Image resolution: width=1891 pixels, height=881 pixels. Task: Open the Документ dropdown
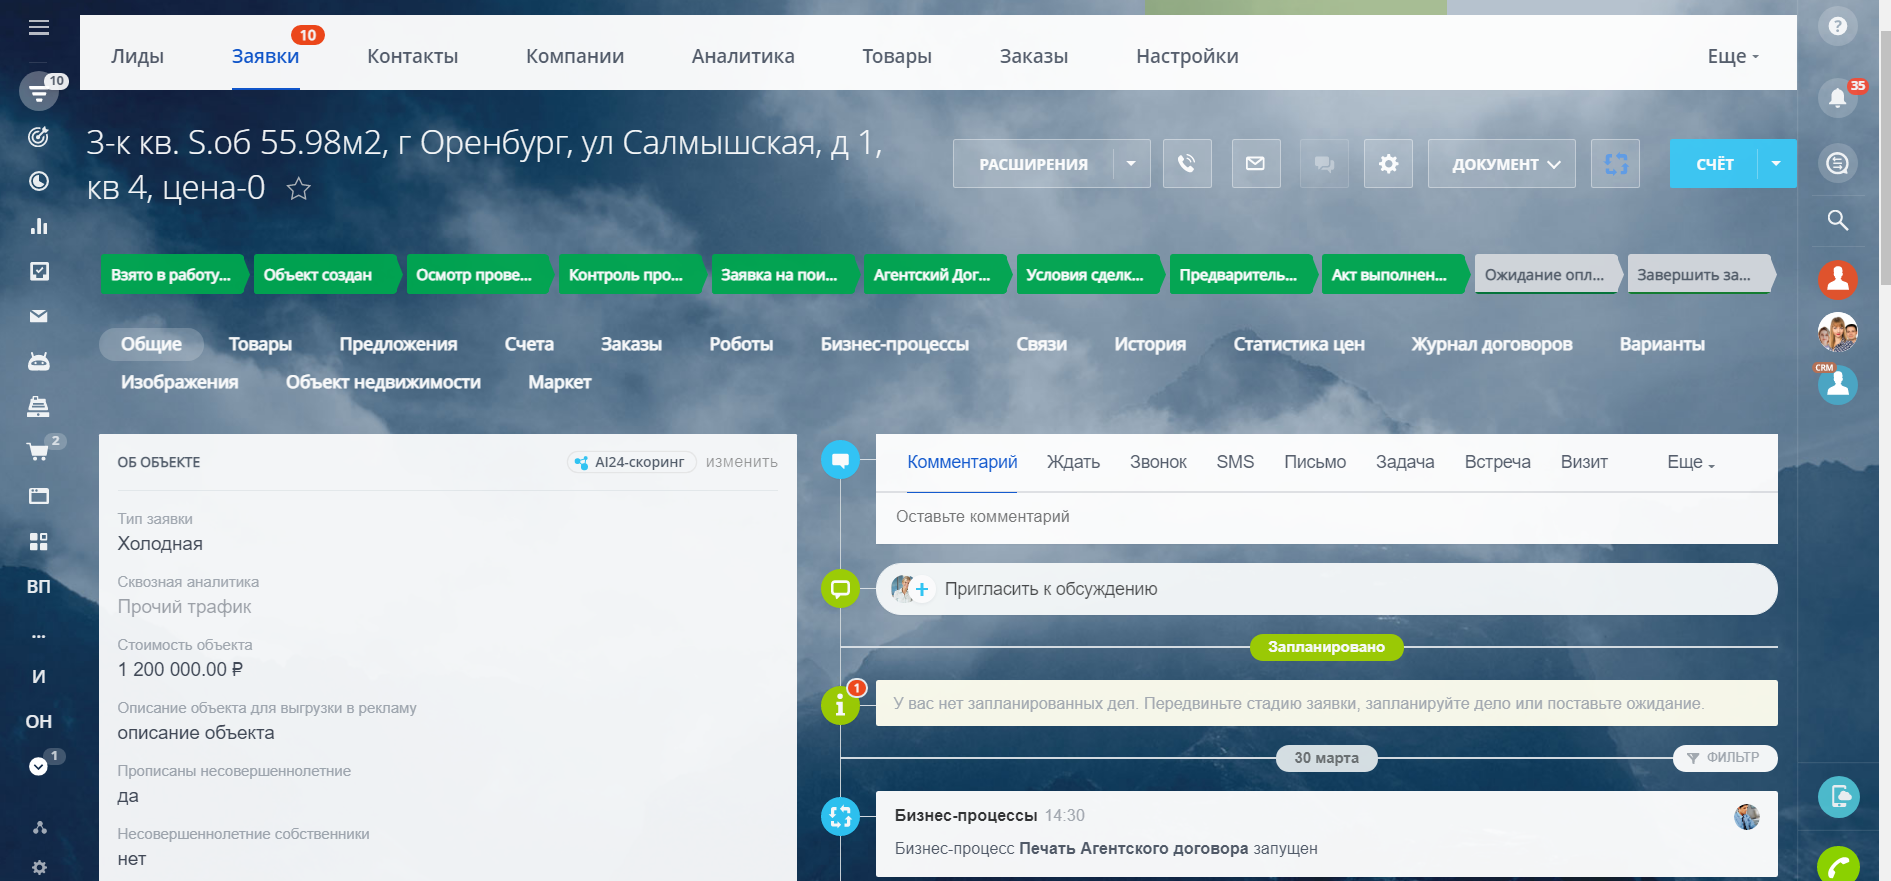(1501, 164)
